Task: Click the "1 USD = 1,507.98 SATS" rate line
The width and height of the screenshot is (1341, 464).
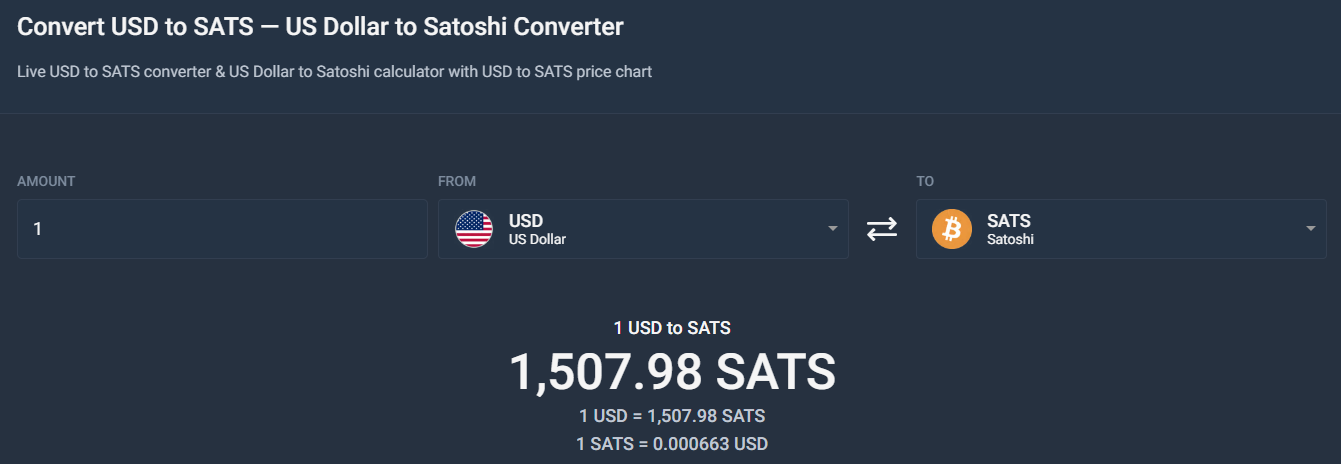Action: [672, 416]
